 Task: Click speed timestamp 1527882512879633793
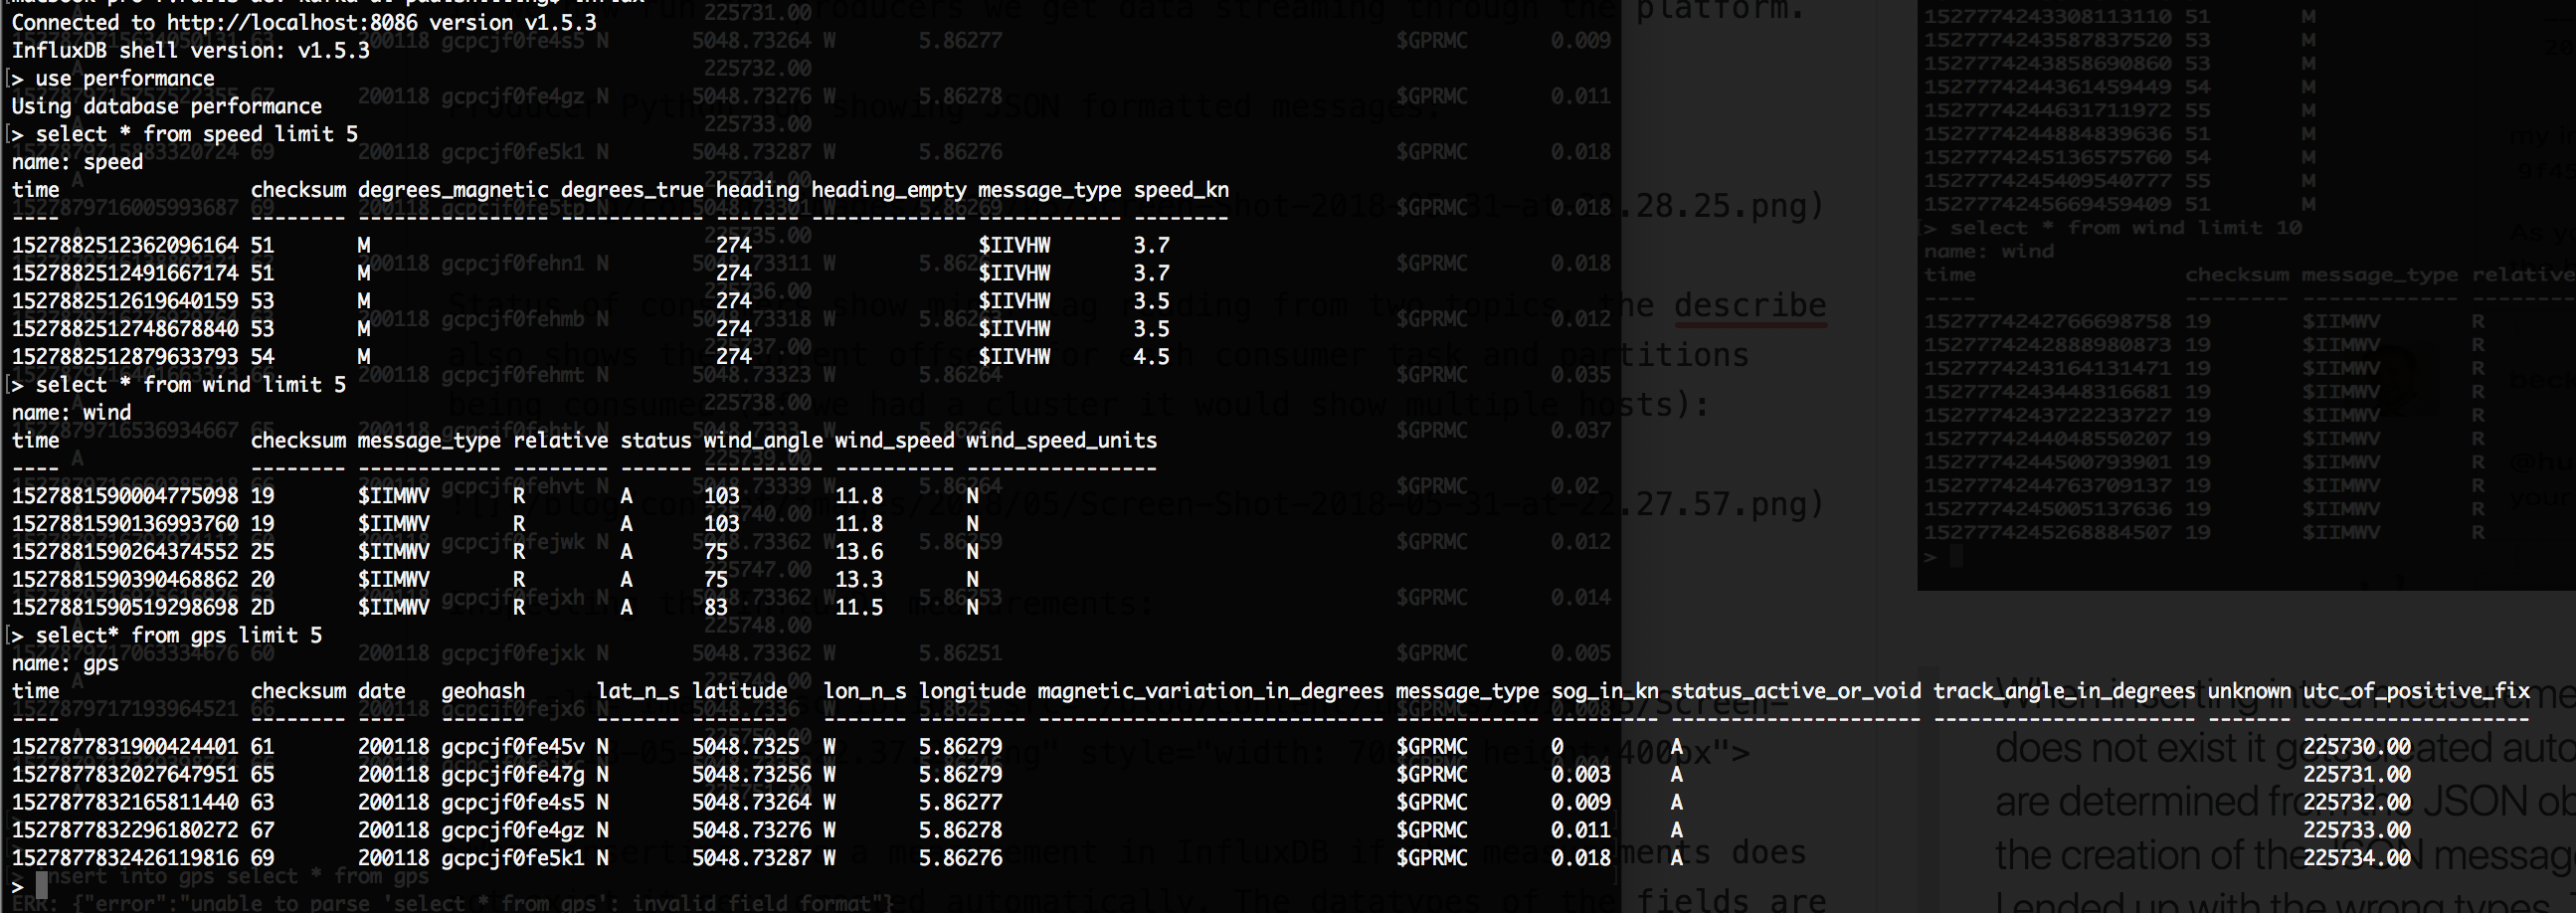pyautogui.click(x=125, y=357)
